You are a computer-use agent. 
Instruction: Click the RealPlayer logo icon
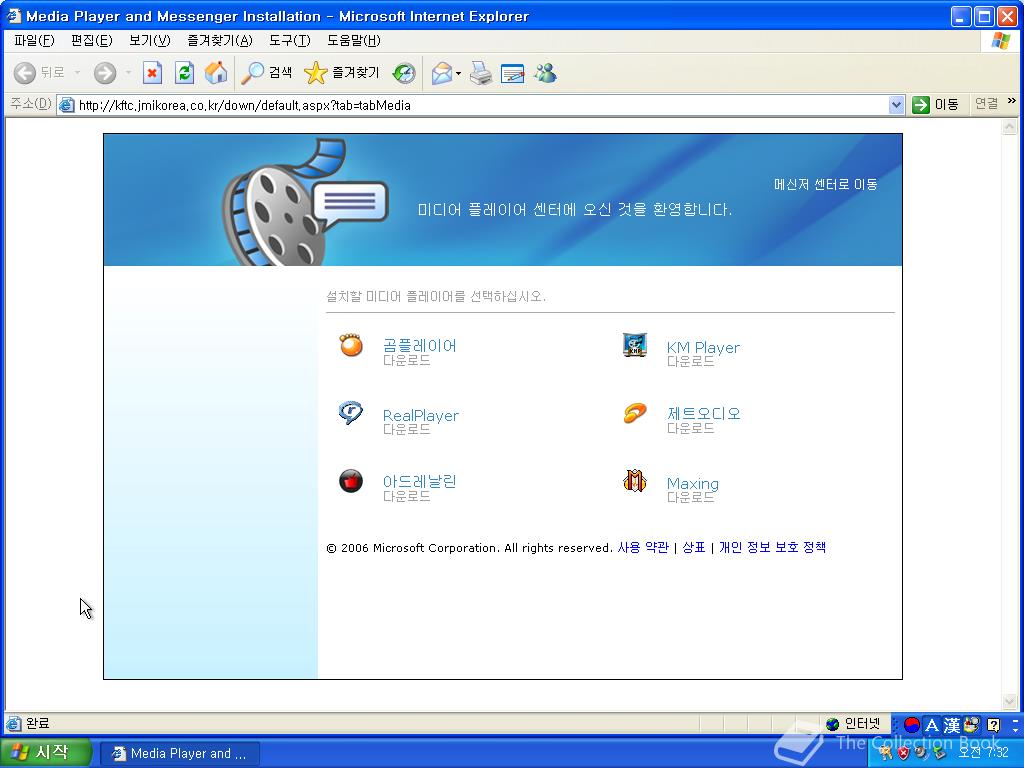(x=351, y=413)
